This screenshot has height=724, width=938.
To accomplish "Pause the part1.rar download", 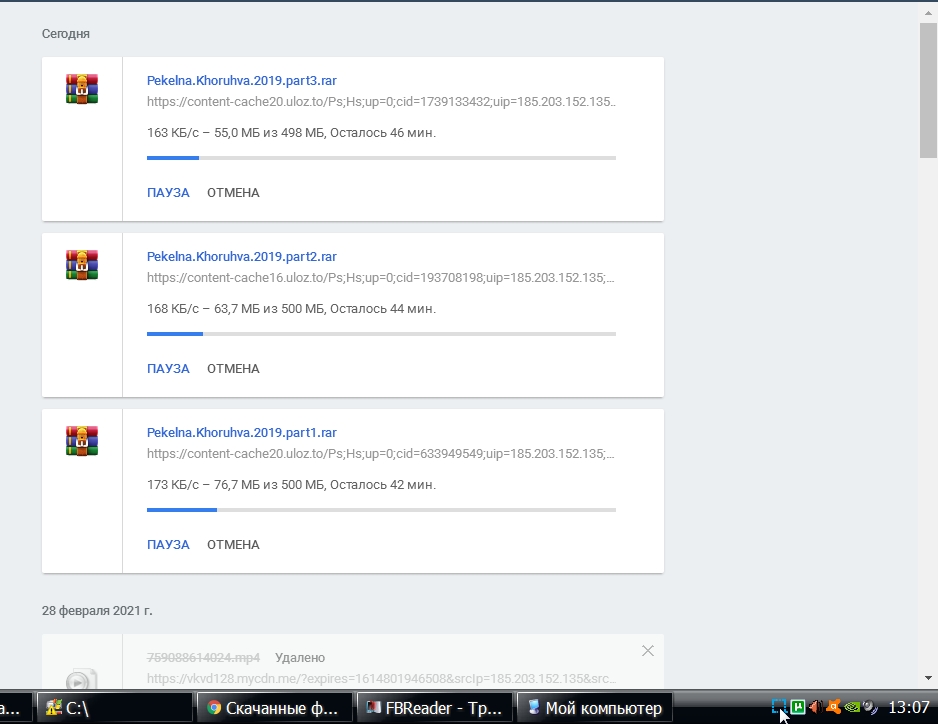I will tap(168, 544).
